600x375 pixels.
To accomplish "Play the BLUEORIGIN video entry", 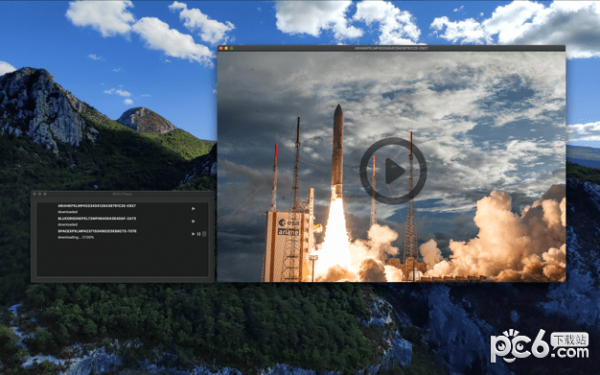I will 193,221.
